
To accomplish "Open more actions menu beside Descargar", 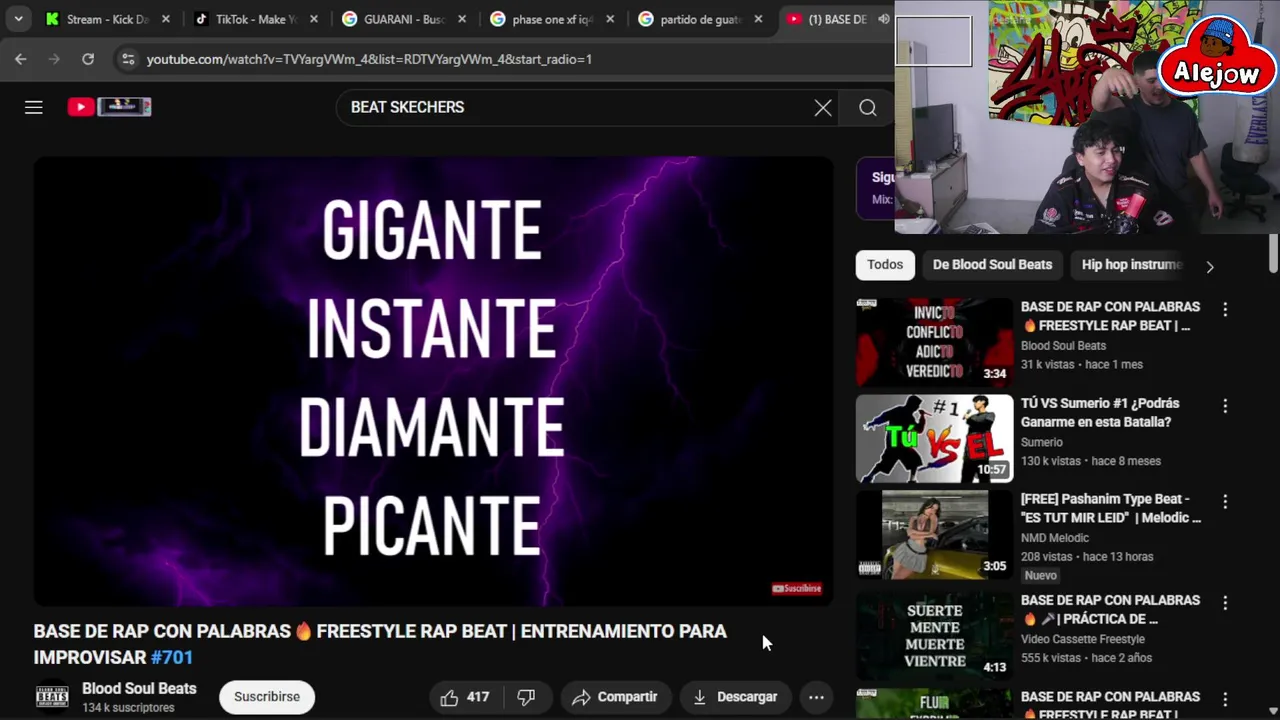I will [816, 697].
